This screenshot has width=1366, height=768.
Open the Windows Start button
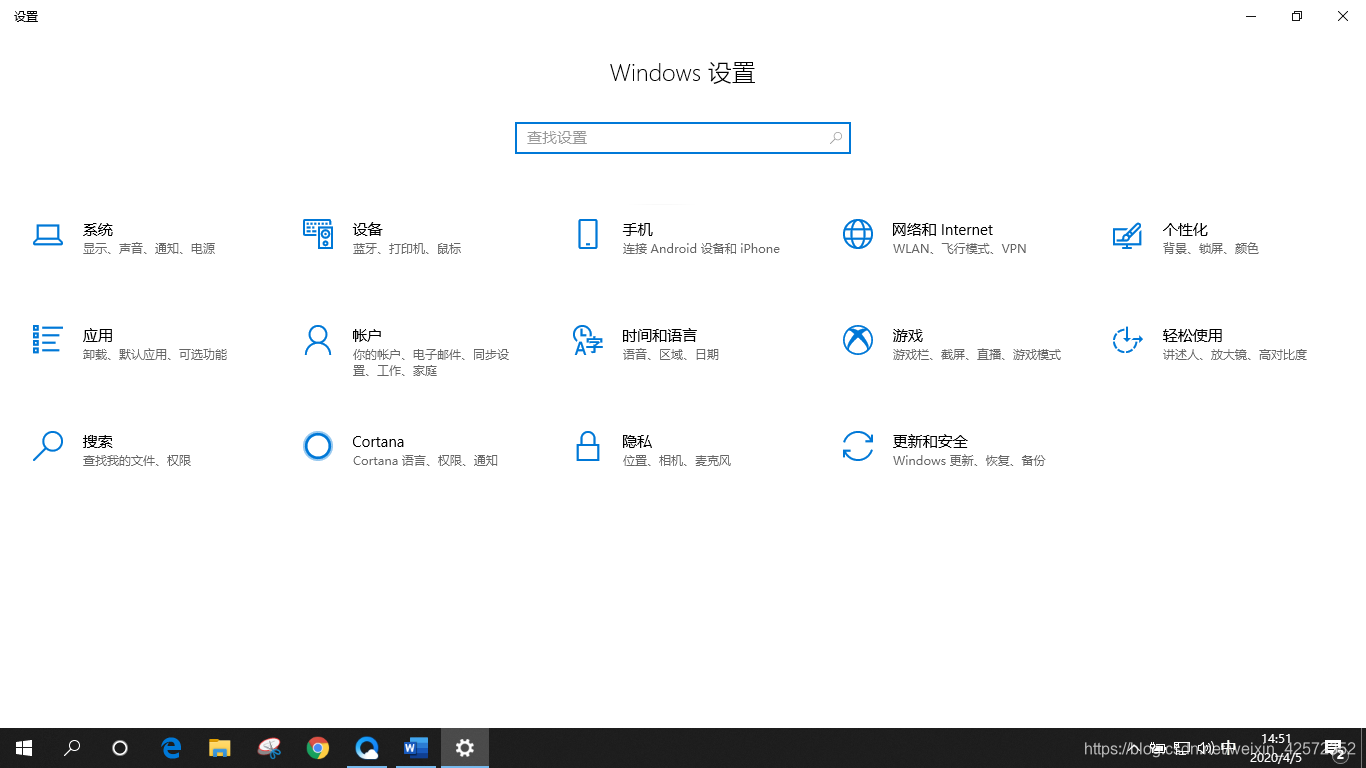[24, 748]
